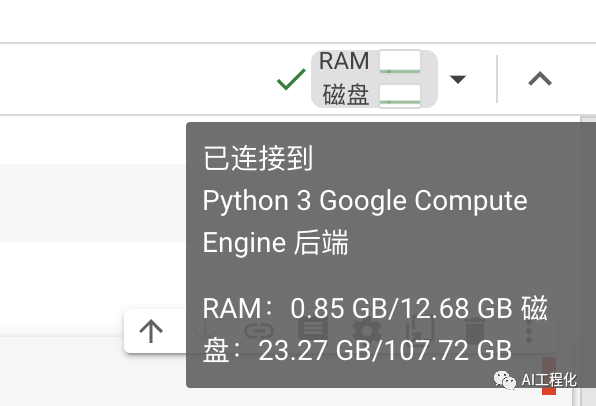
Task: Click the 磁盘 label in the toolbar
Action: (x=346, y=95)
